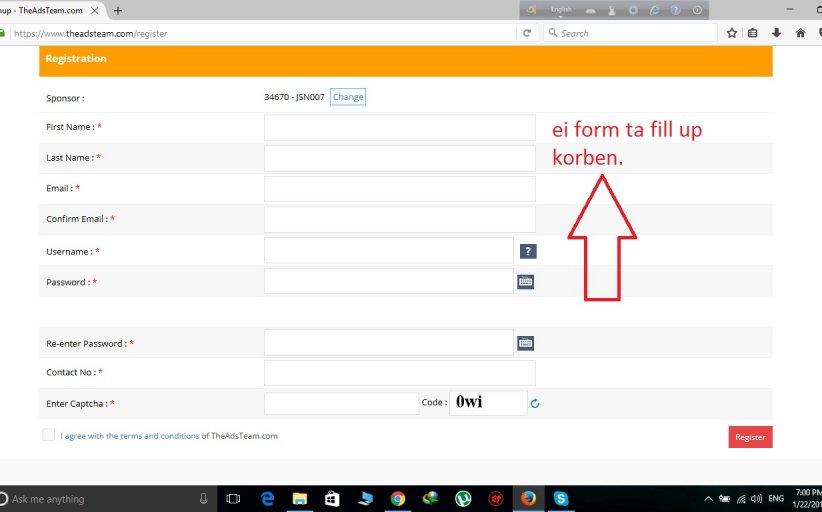This screenshot has height=512, width=822.
Task: Click the Change sponsor button
Action: (x=348, y=97)
